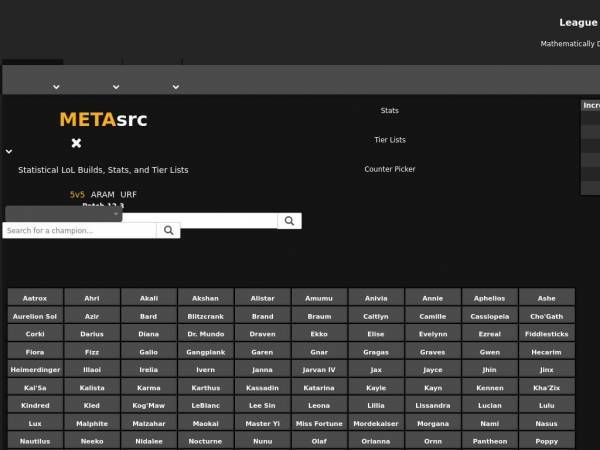Viewport: 600px width, 450px height.
Task: Open the Jarvan IV champion button
Action: click(x=319, y=369)
